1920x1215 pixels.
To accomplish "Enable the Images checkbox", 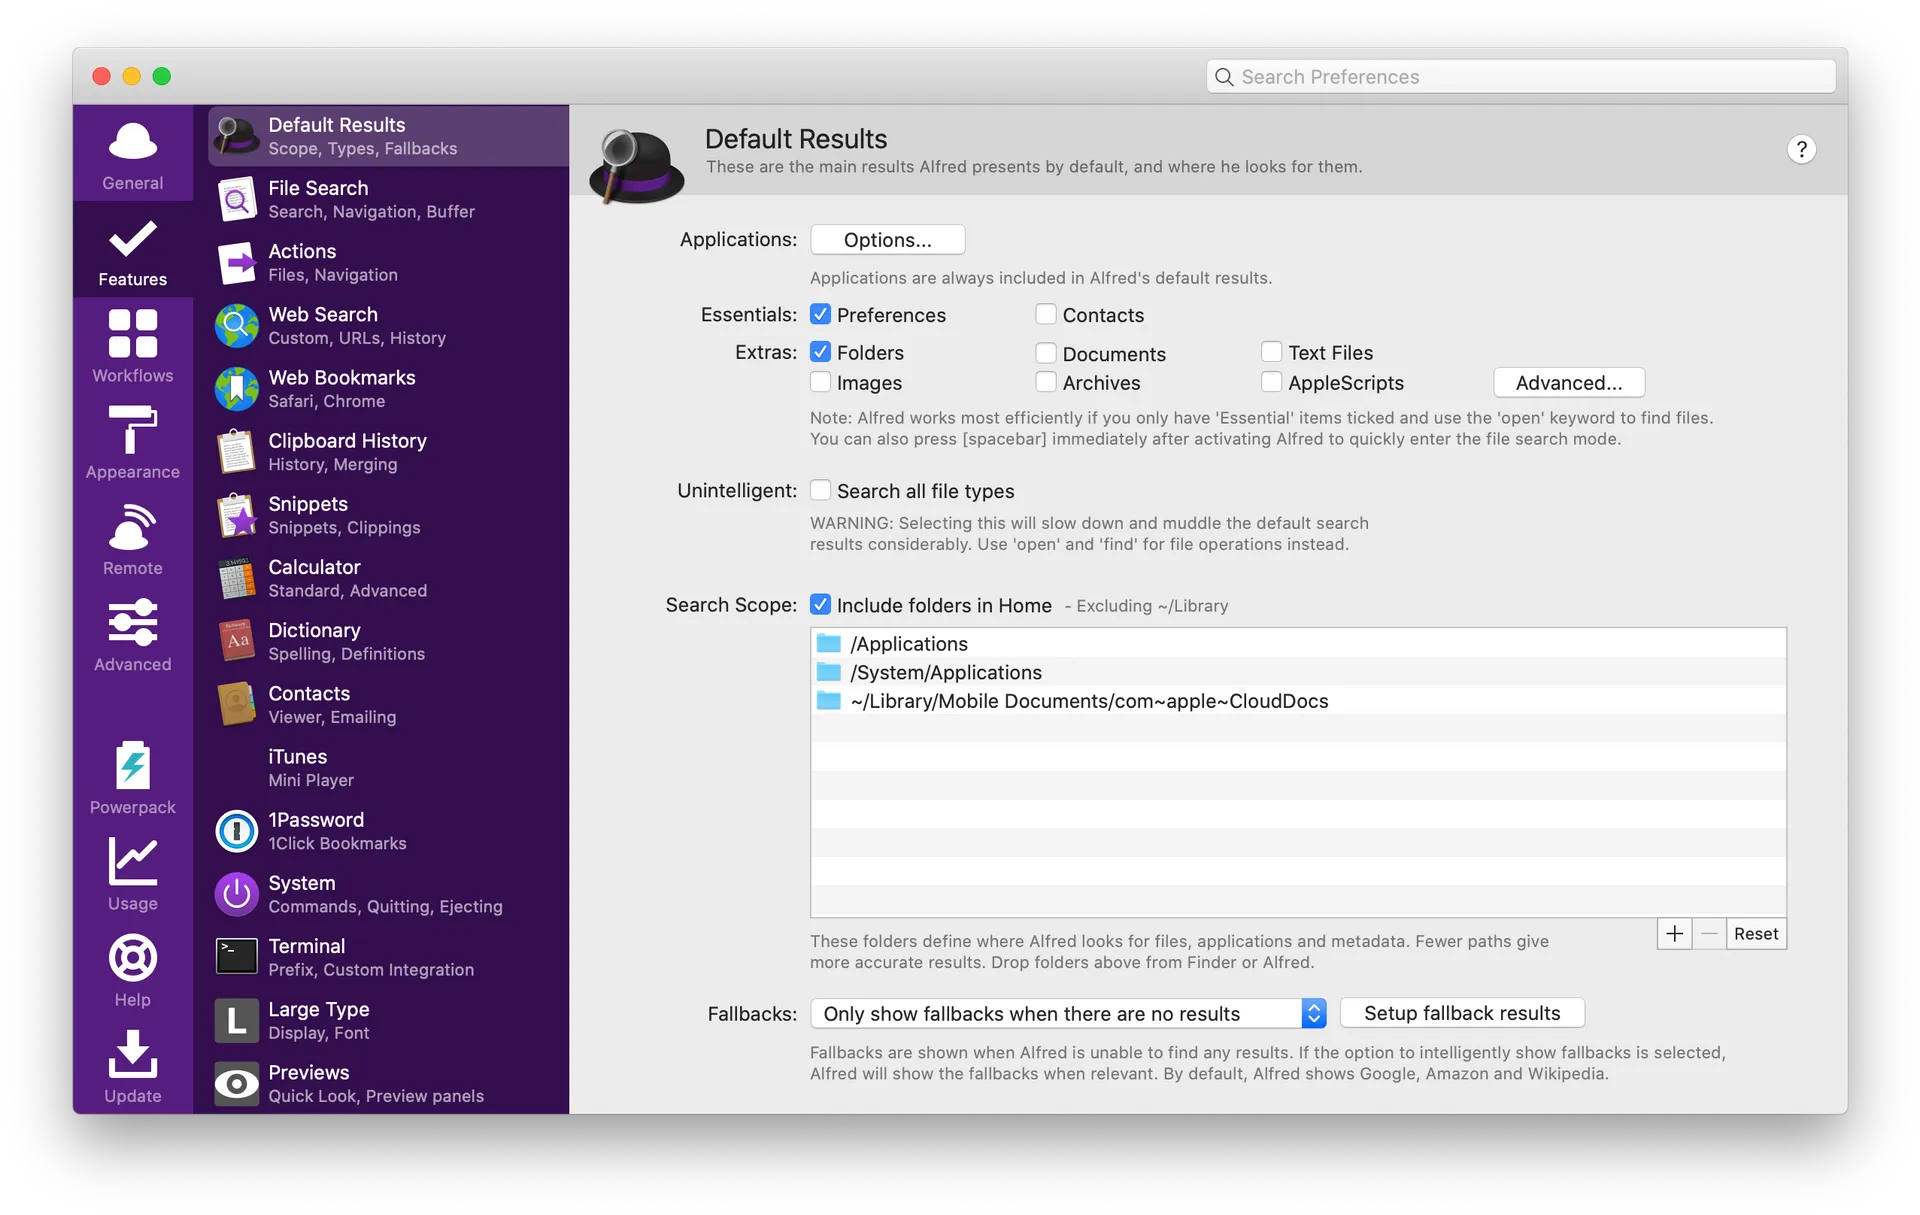I will tap(821, 382).
